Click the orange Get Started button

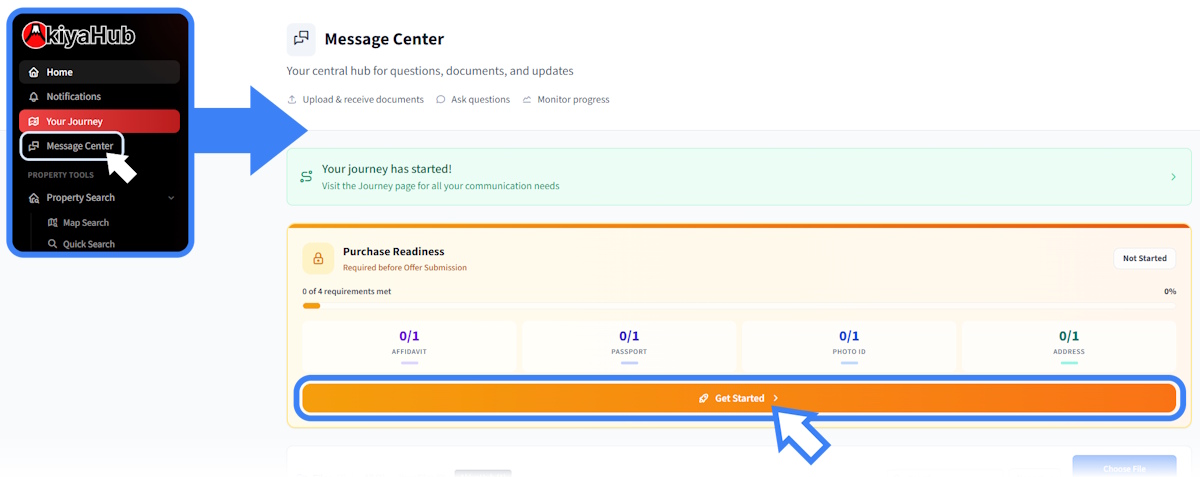click(x=739, y=398)
